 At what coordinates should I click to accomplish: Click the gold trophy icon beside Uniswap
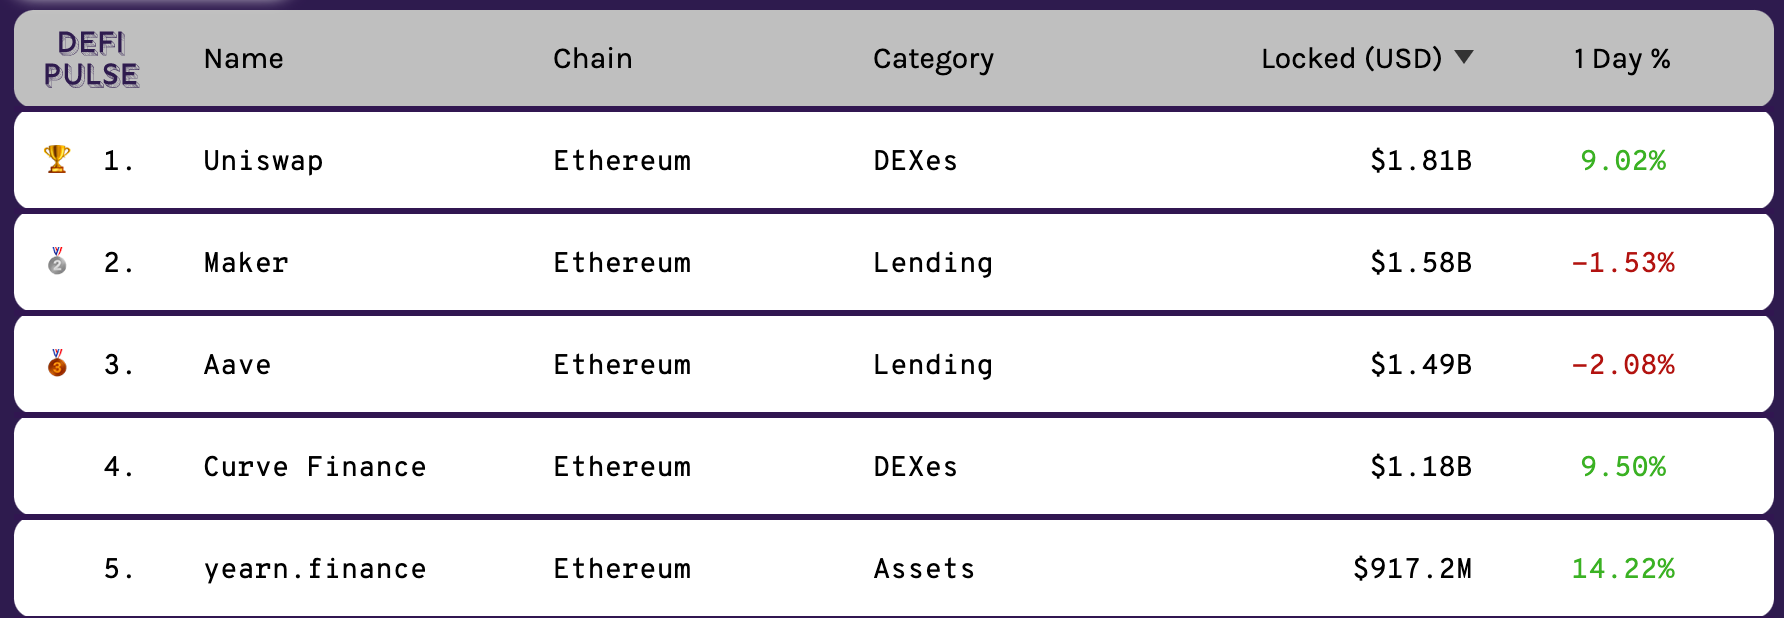57,159
